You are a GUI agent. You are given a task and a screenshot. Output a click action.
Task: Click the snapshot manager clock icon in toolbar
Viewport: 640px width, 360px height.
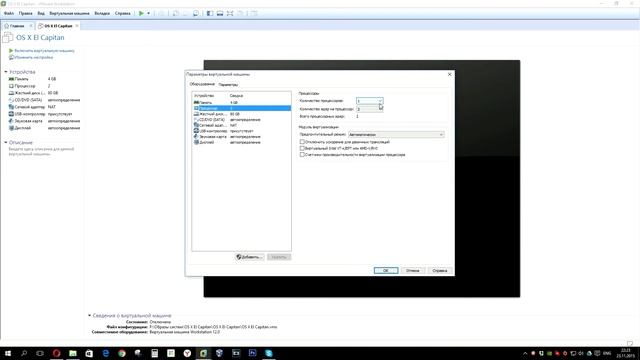[196, 13]
